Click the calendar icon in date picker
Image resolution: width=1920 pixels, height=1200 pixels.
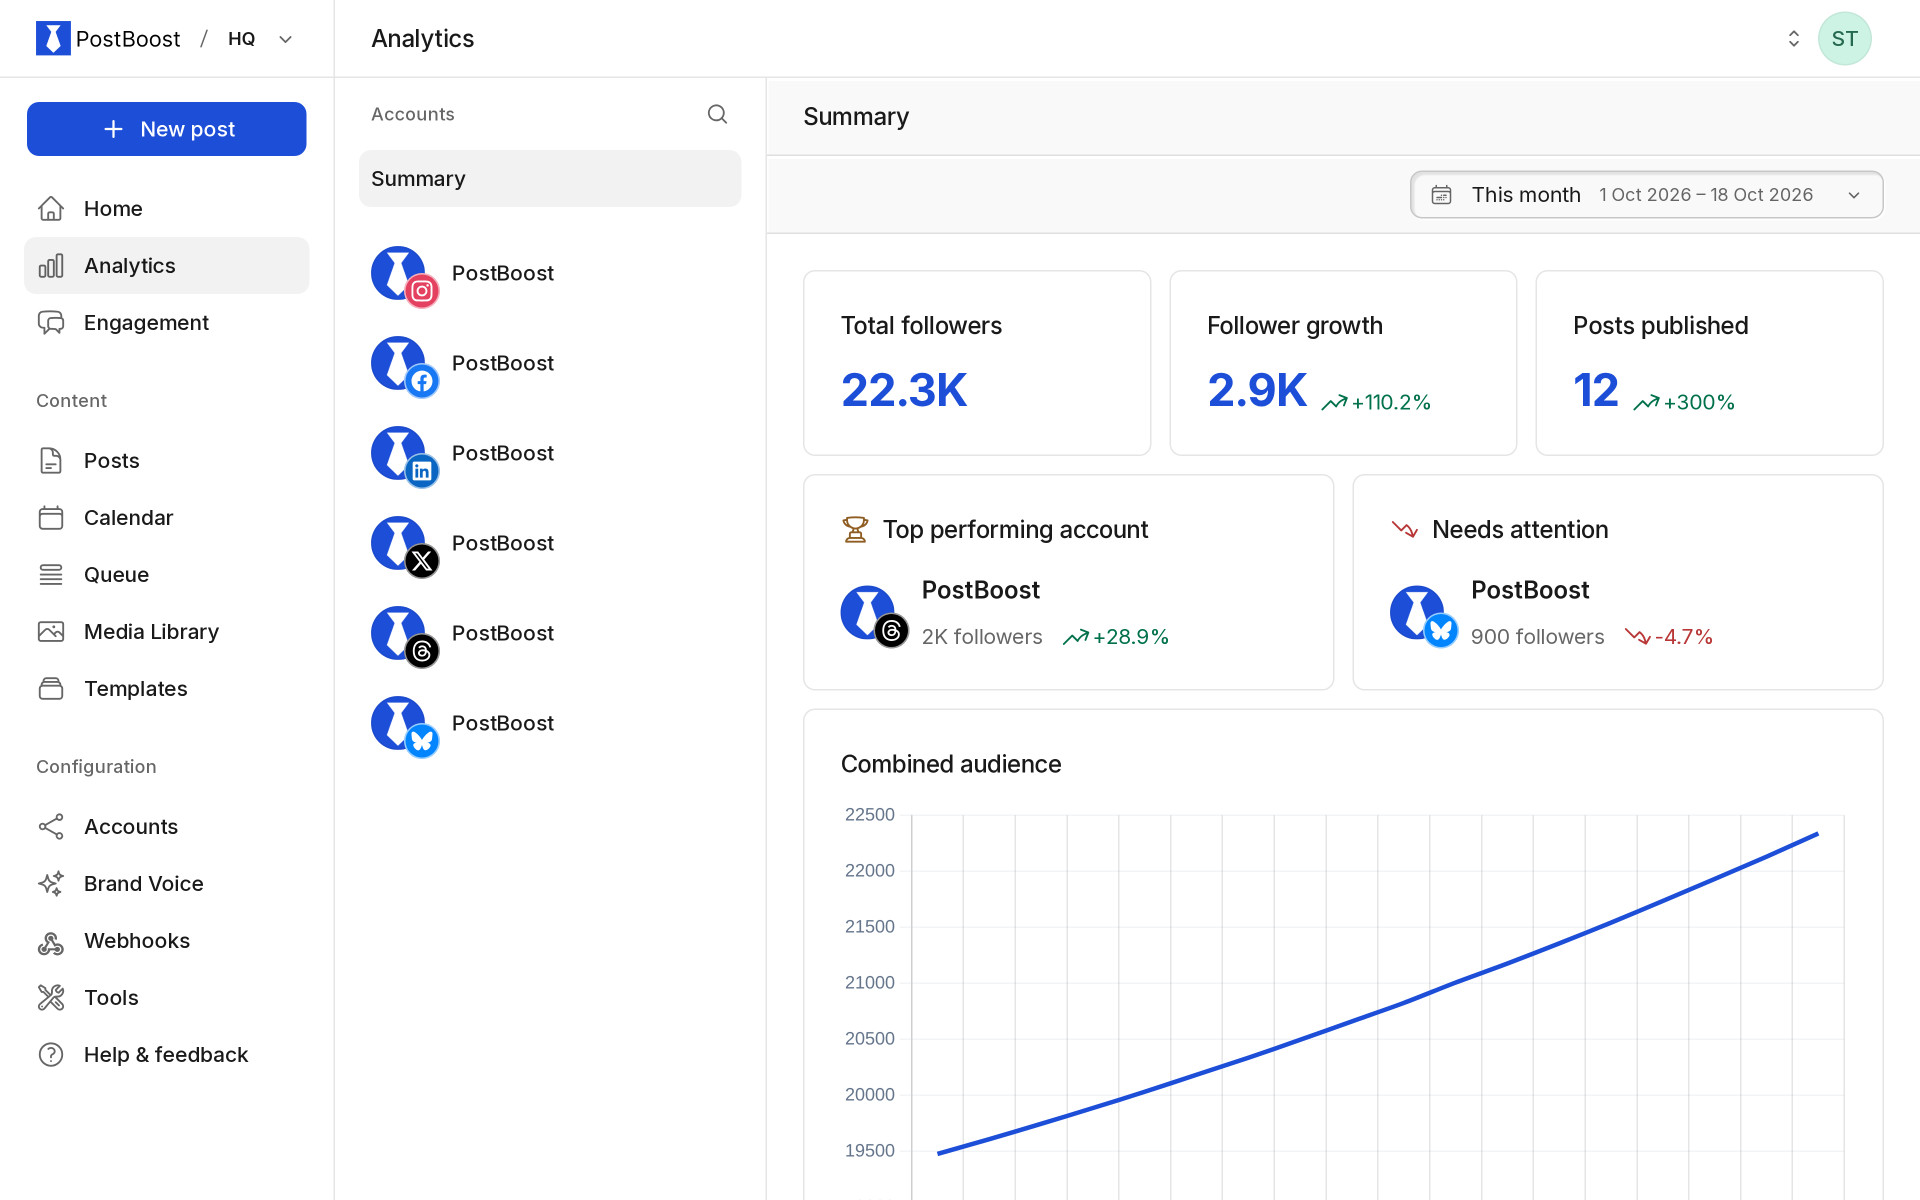click(1441, 194)
